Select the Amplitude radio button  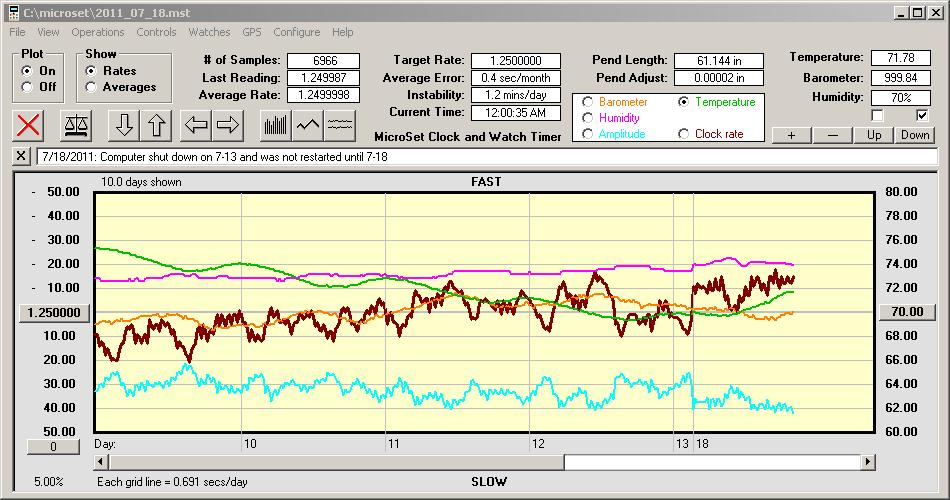[x=587, y=134]
